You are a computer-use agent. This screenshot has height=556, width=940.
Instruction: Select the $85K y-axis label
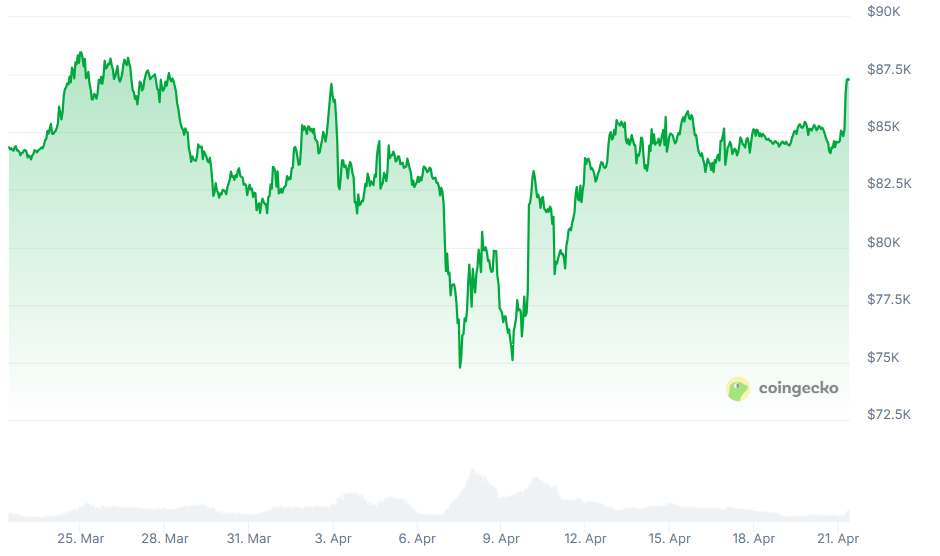coord(883,127)
